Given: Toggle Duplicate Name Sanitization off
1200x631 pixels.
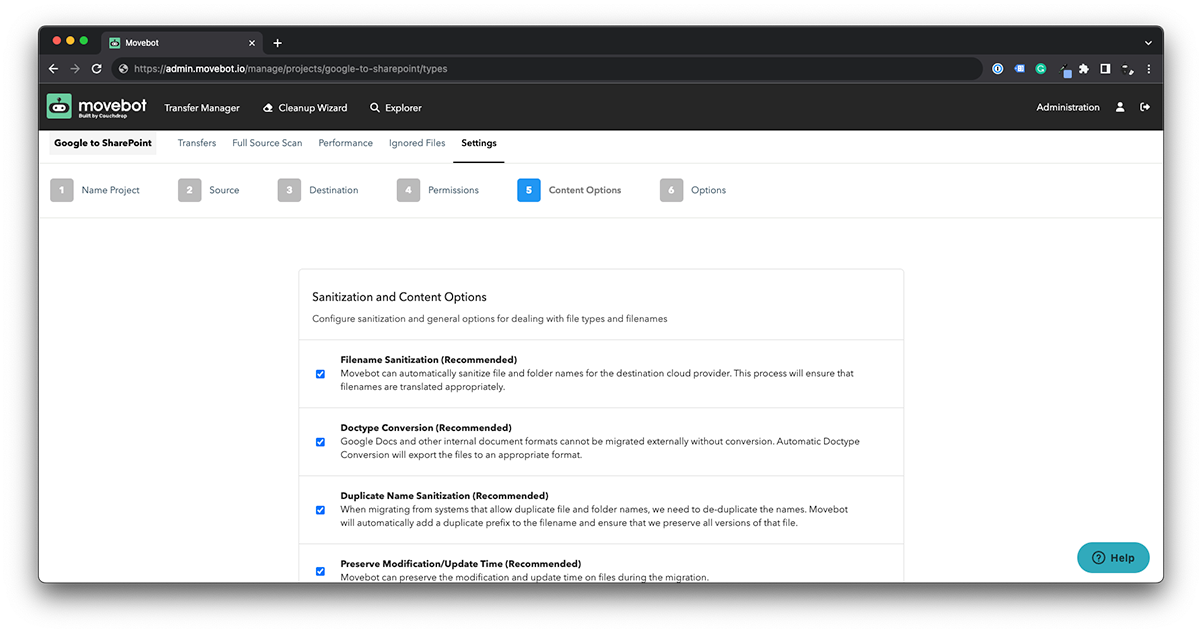Looking at the screenshot, I should pyautogui.click(x=320, y=510).
